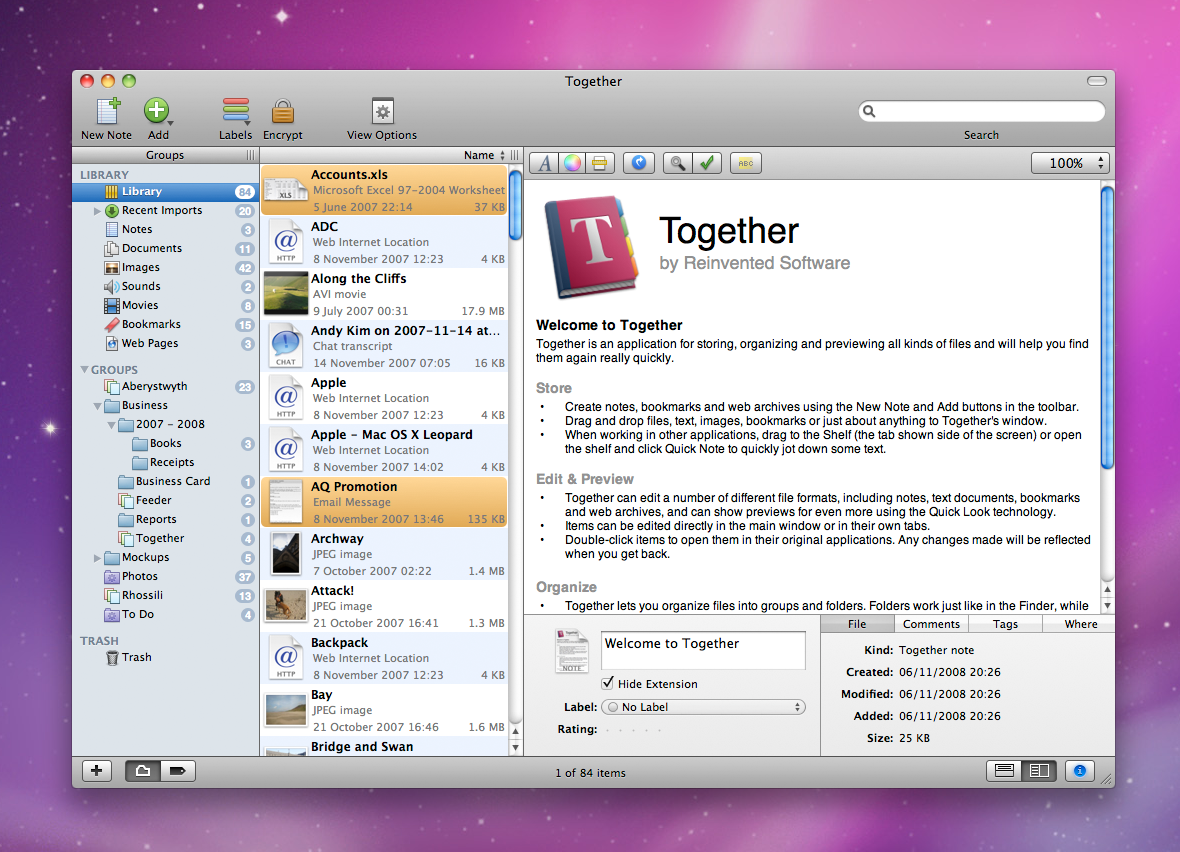Select the Backpack web location item

(385, 658)
